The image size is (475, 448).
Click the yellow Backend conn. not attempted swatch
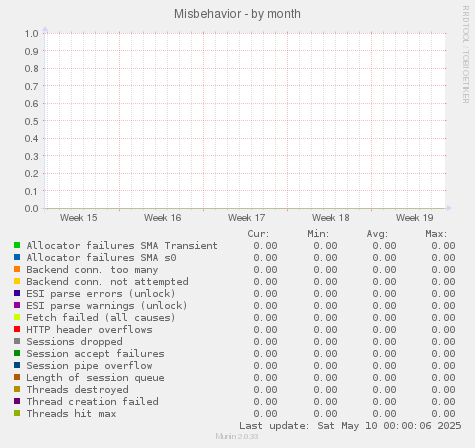[17, 281]
